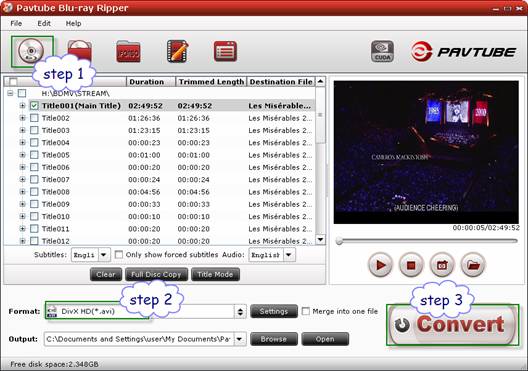Open the Edit menu

click(x=44, y=24)
